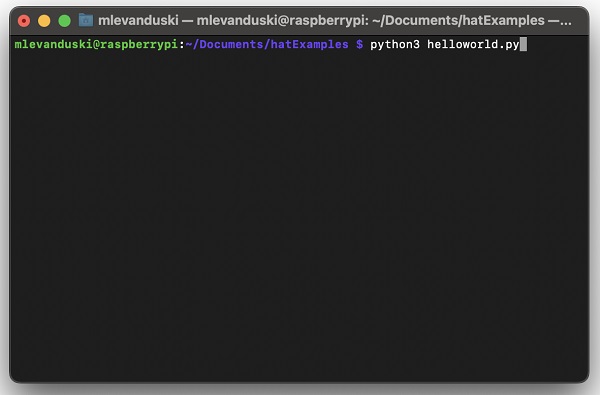
Task: Maximize the Terminal window with green button
Action: 64,21
